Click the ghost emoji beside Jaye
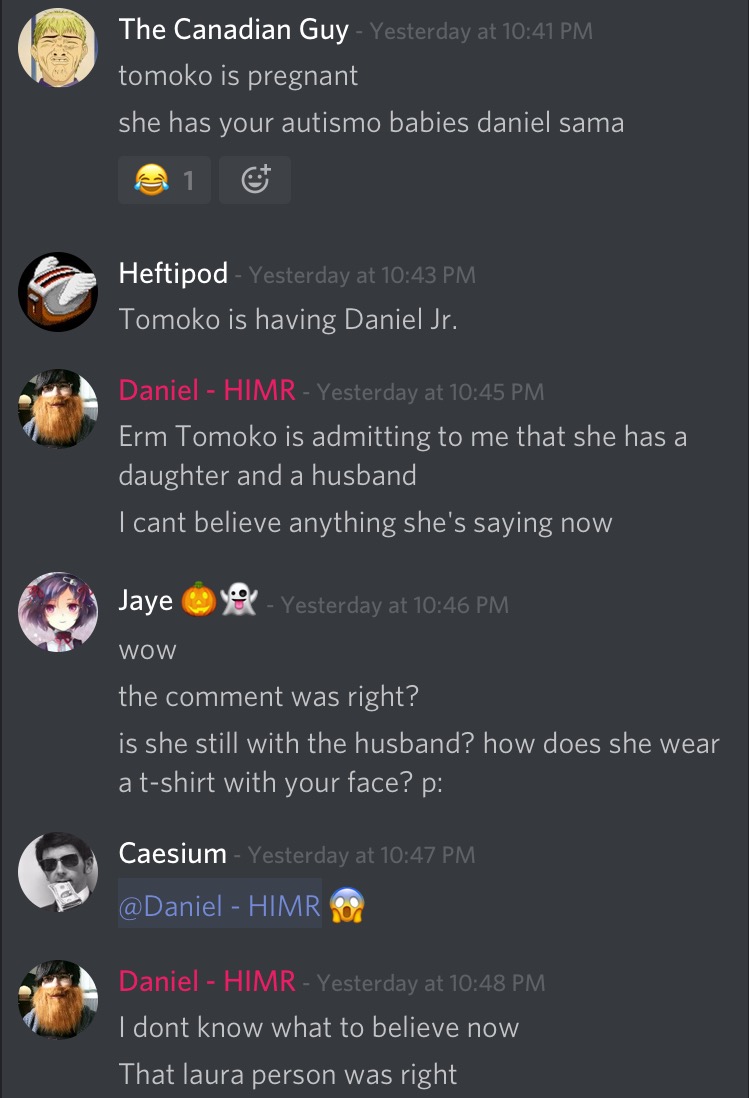This screenshot has height=1098, width=749. (239, 600)
